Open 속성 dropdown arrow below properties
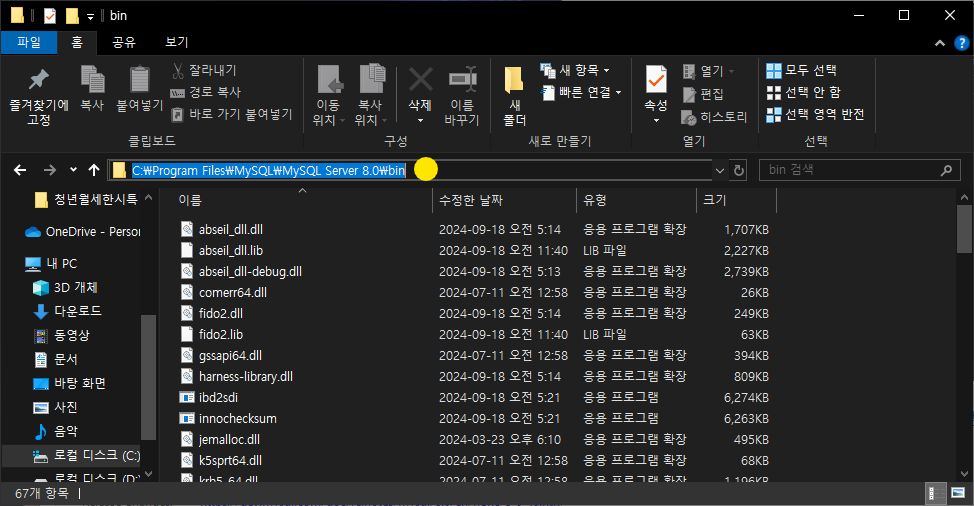The width and height of the screenshot is (974, 506). [x=656, y=120]
